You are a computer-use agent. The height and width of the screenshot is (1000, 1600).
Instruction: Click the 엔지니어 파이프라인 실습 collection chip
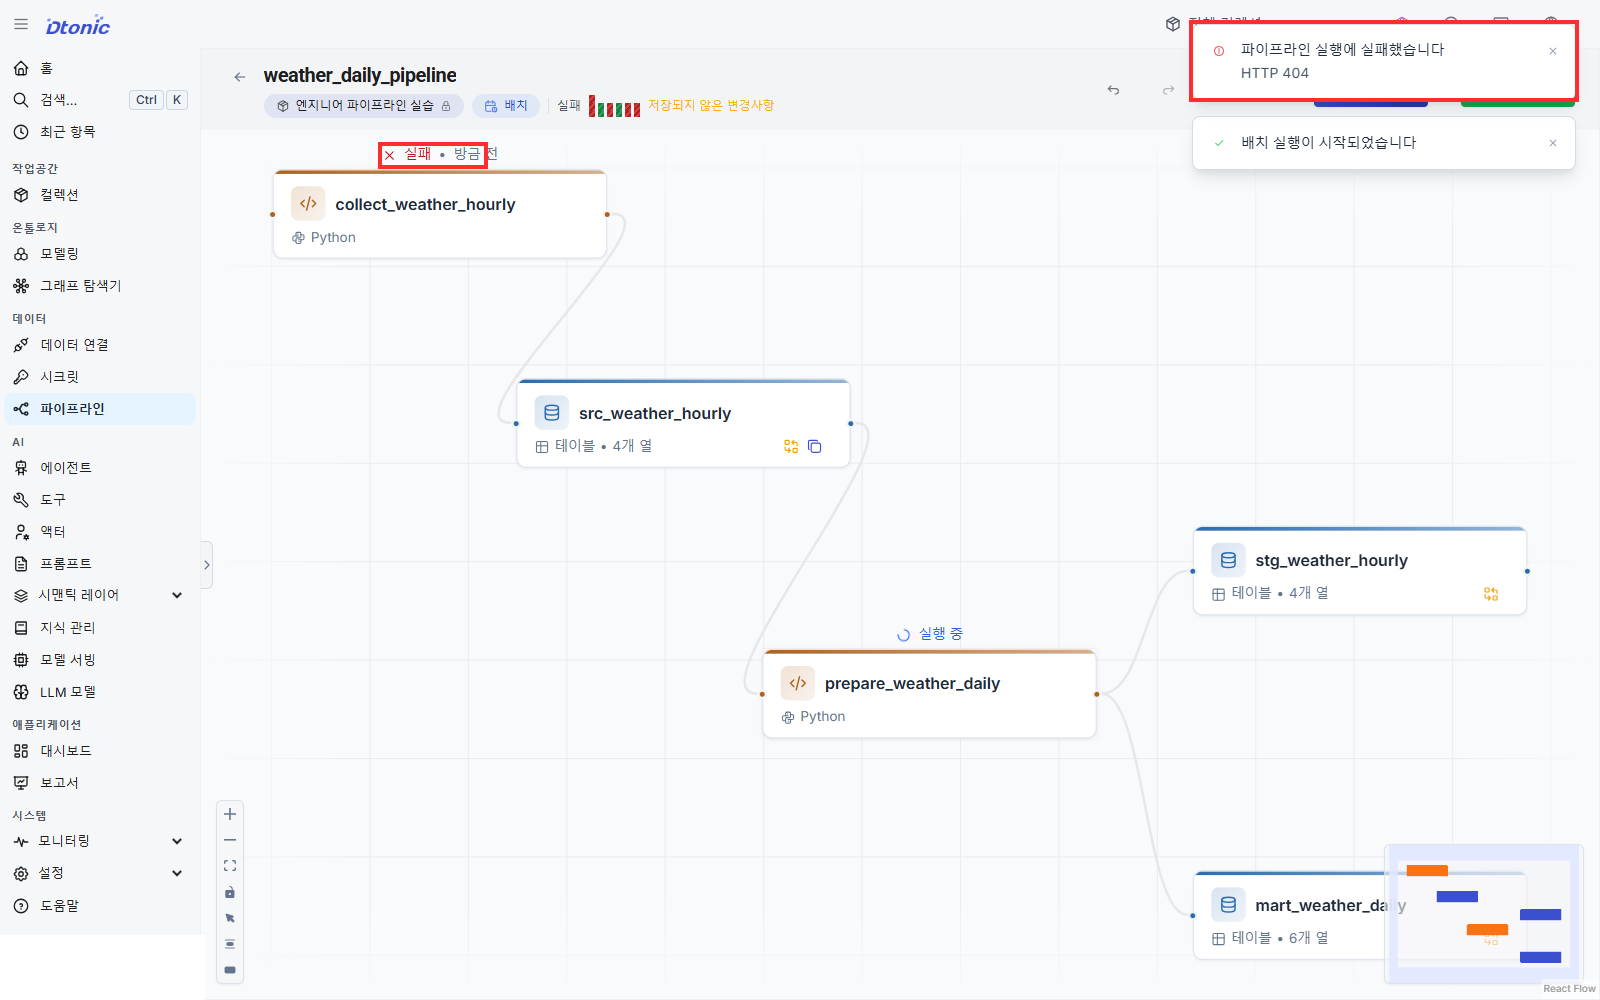(x=364, y=105)
